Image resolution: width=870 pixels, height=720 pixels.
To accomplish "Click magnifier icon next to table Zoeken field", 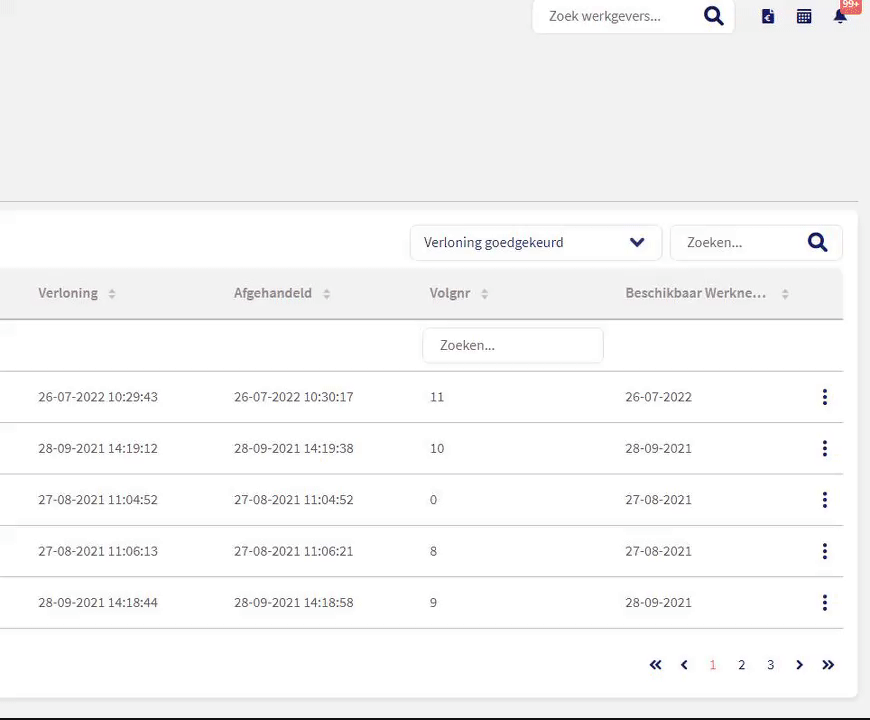I will [x=817, y=242].
